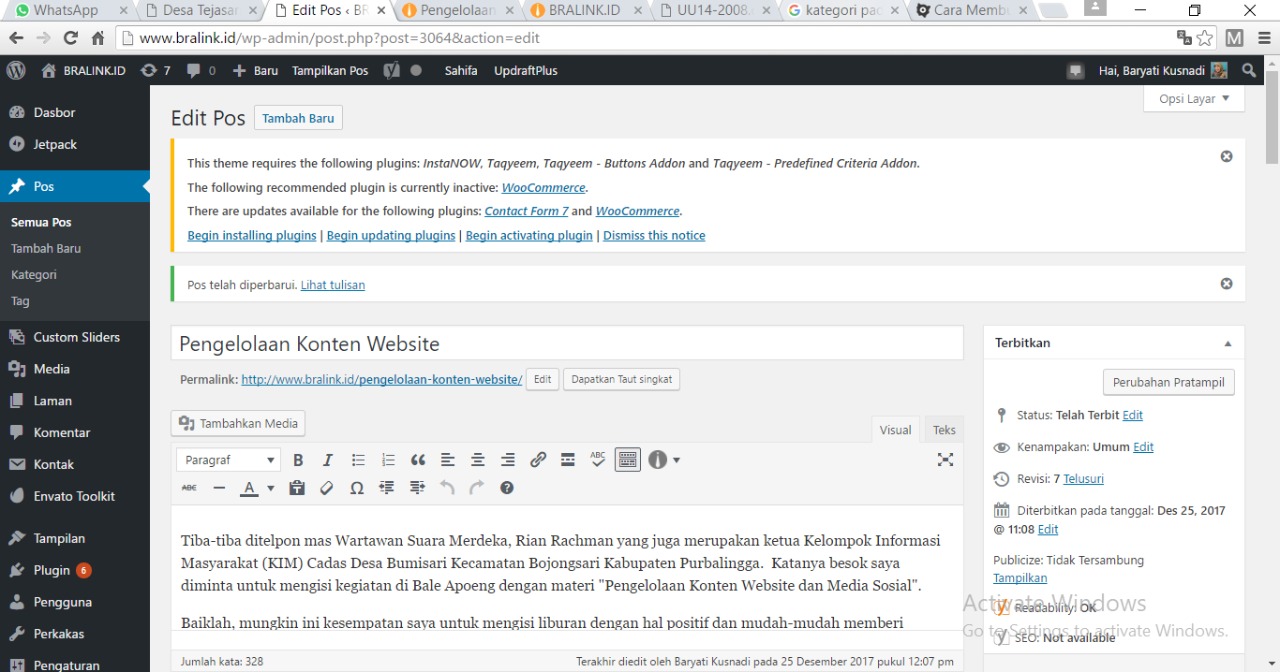Open the WordPress logo menu

click(16, 71)
